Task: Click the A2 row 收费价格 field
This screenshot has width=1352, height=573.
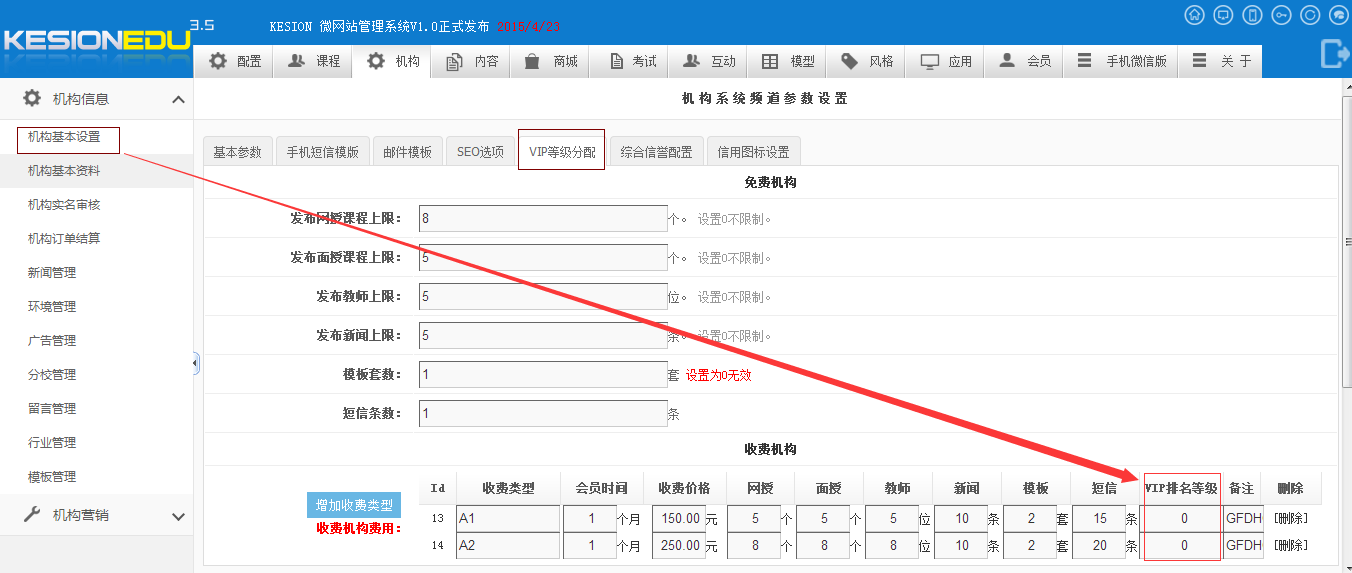Action: 678,546
